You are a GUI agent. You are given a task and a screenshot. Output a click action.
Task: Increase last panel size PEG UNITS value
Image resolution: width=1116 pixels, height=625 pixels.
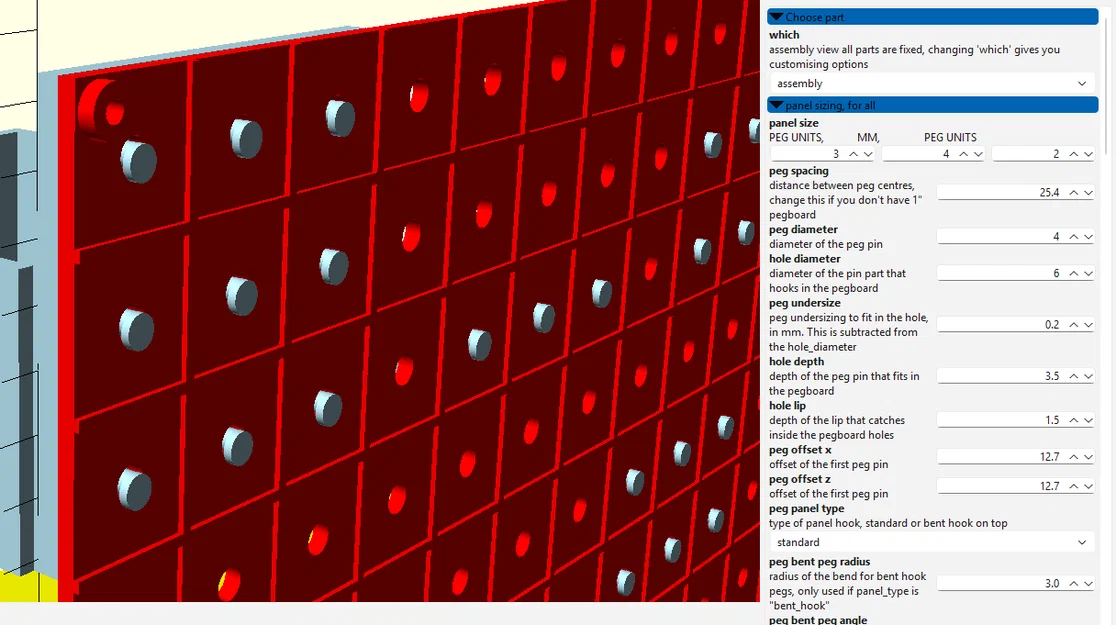click(1073, 154)
